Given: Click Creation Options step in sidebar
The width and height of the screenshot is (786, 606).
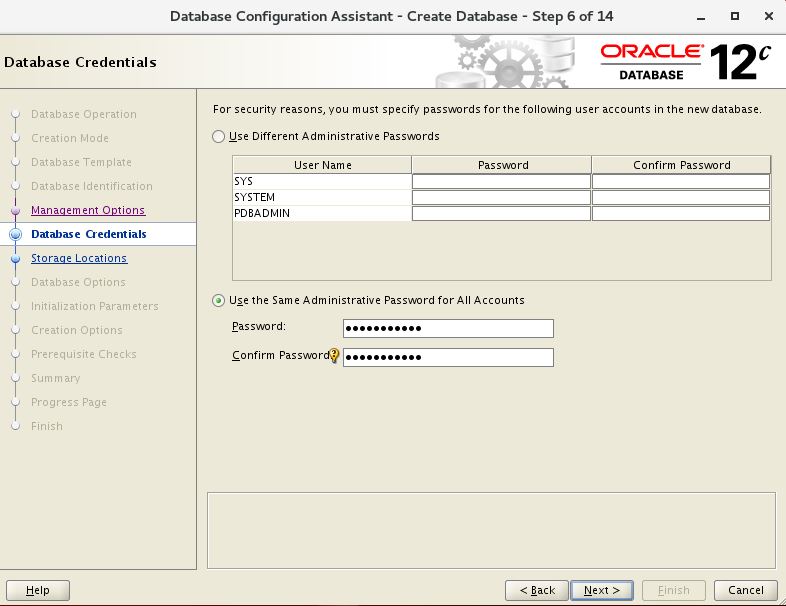Looking at the screenshot, I should click(77, 330).
